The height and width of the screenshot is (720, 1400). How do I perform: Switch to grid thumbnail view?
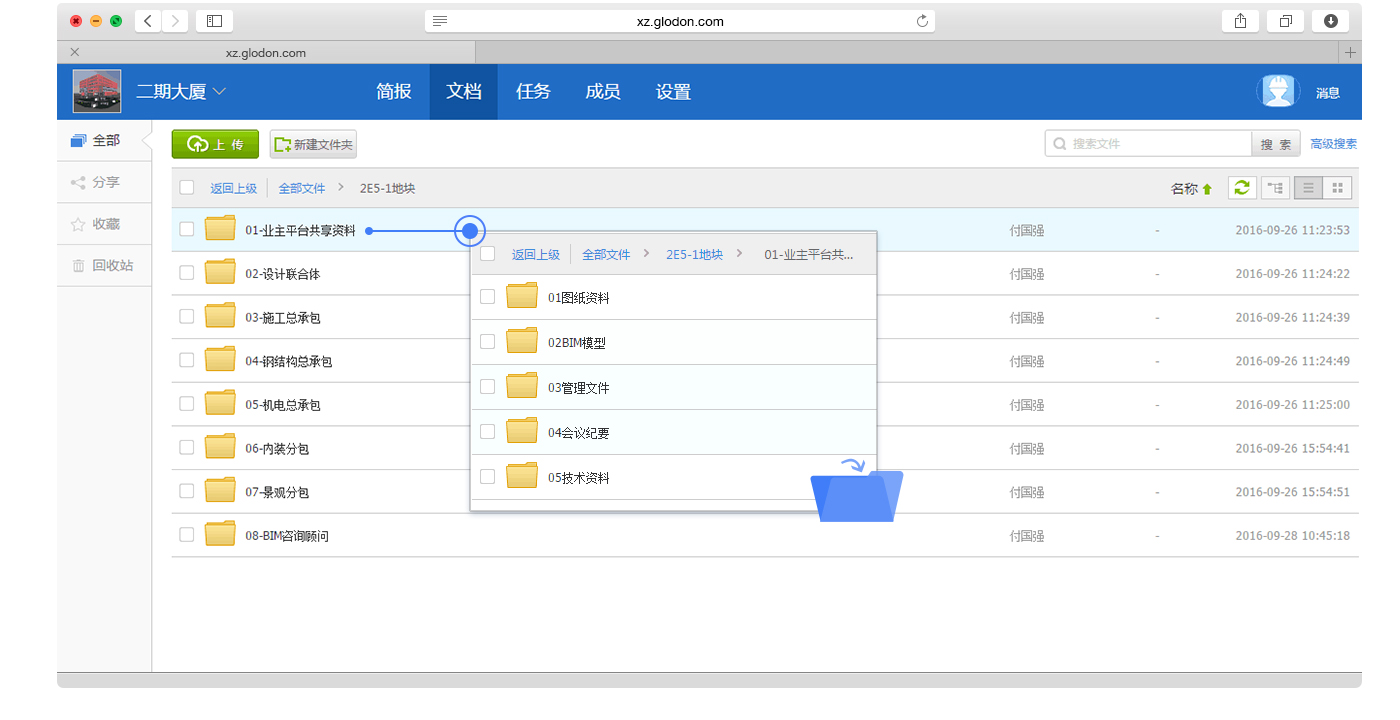click(1337, 188)
